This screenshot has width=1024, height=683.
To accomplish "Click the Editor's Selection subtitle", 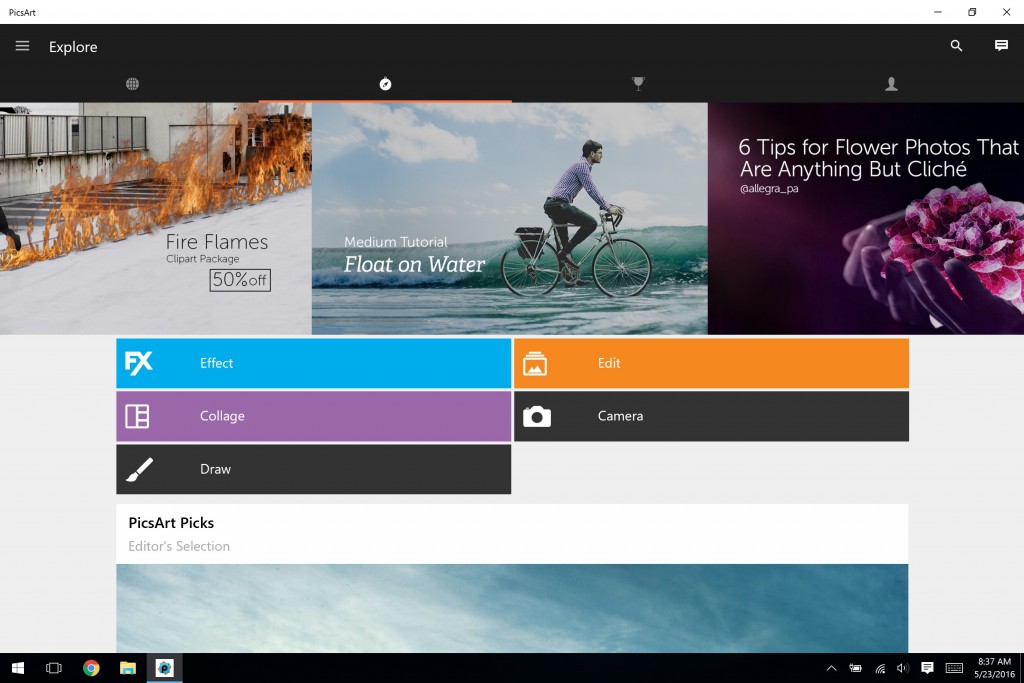I will 179,546.
